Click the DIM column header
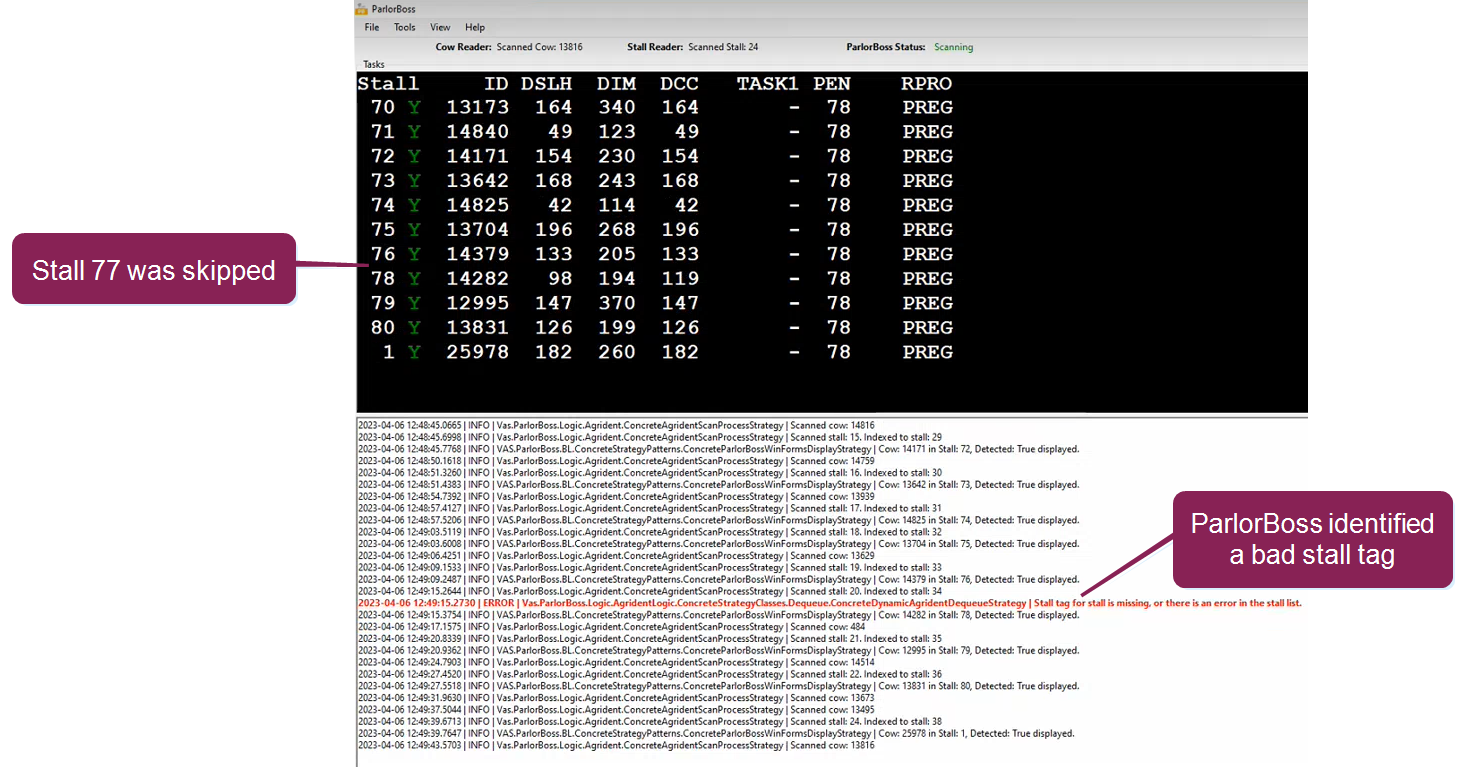 [616, 83]
